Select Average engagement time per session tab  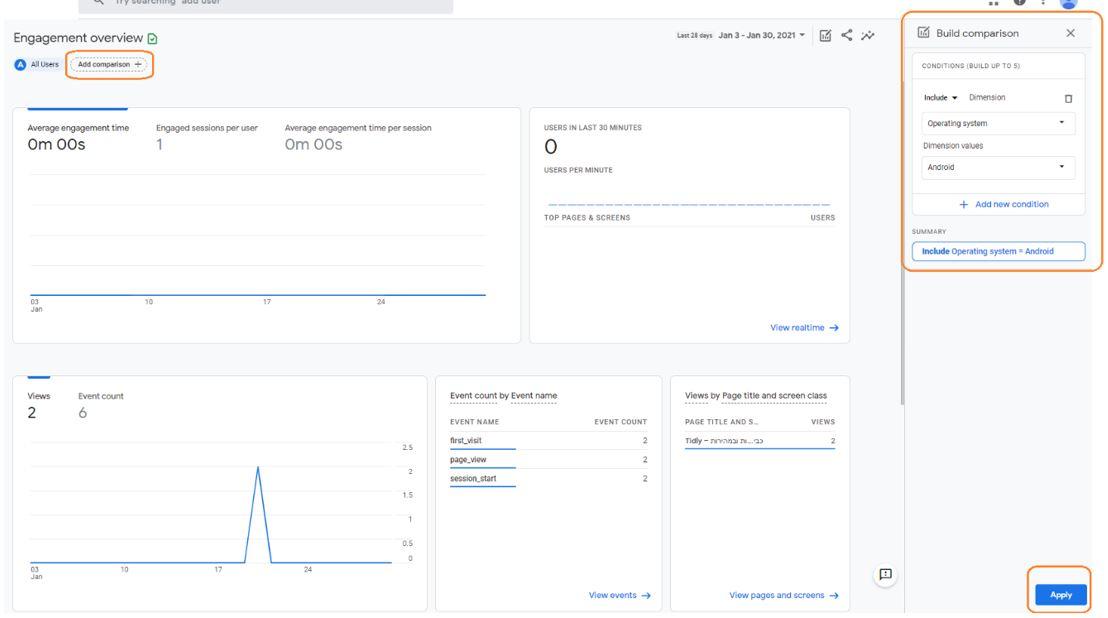[x=358, y=136]
